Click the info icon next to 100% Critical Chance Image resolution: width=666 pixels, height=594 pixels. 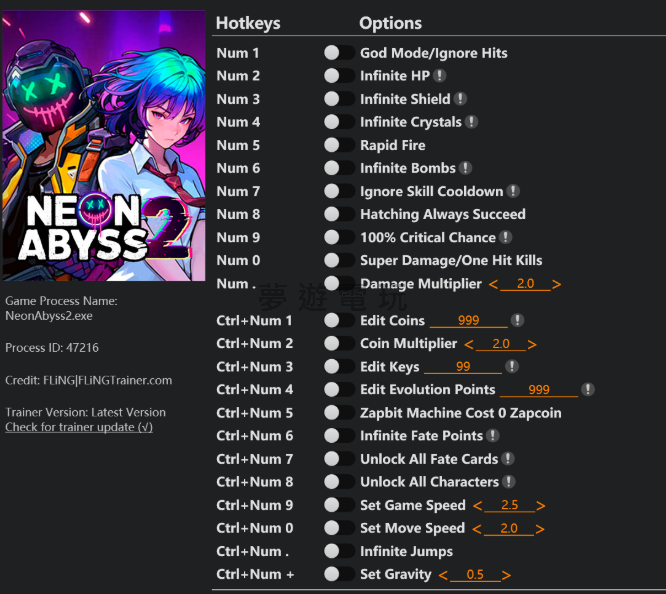tap(505, 237)
